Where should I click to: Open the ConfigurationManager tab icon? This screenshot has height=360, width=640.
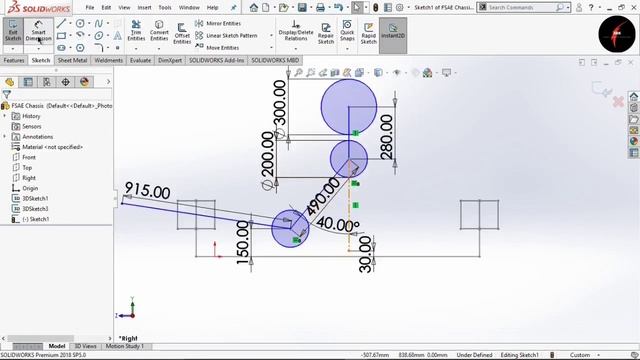47,82
